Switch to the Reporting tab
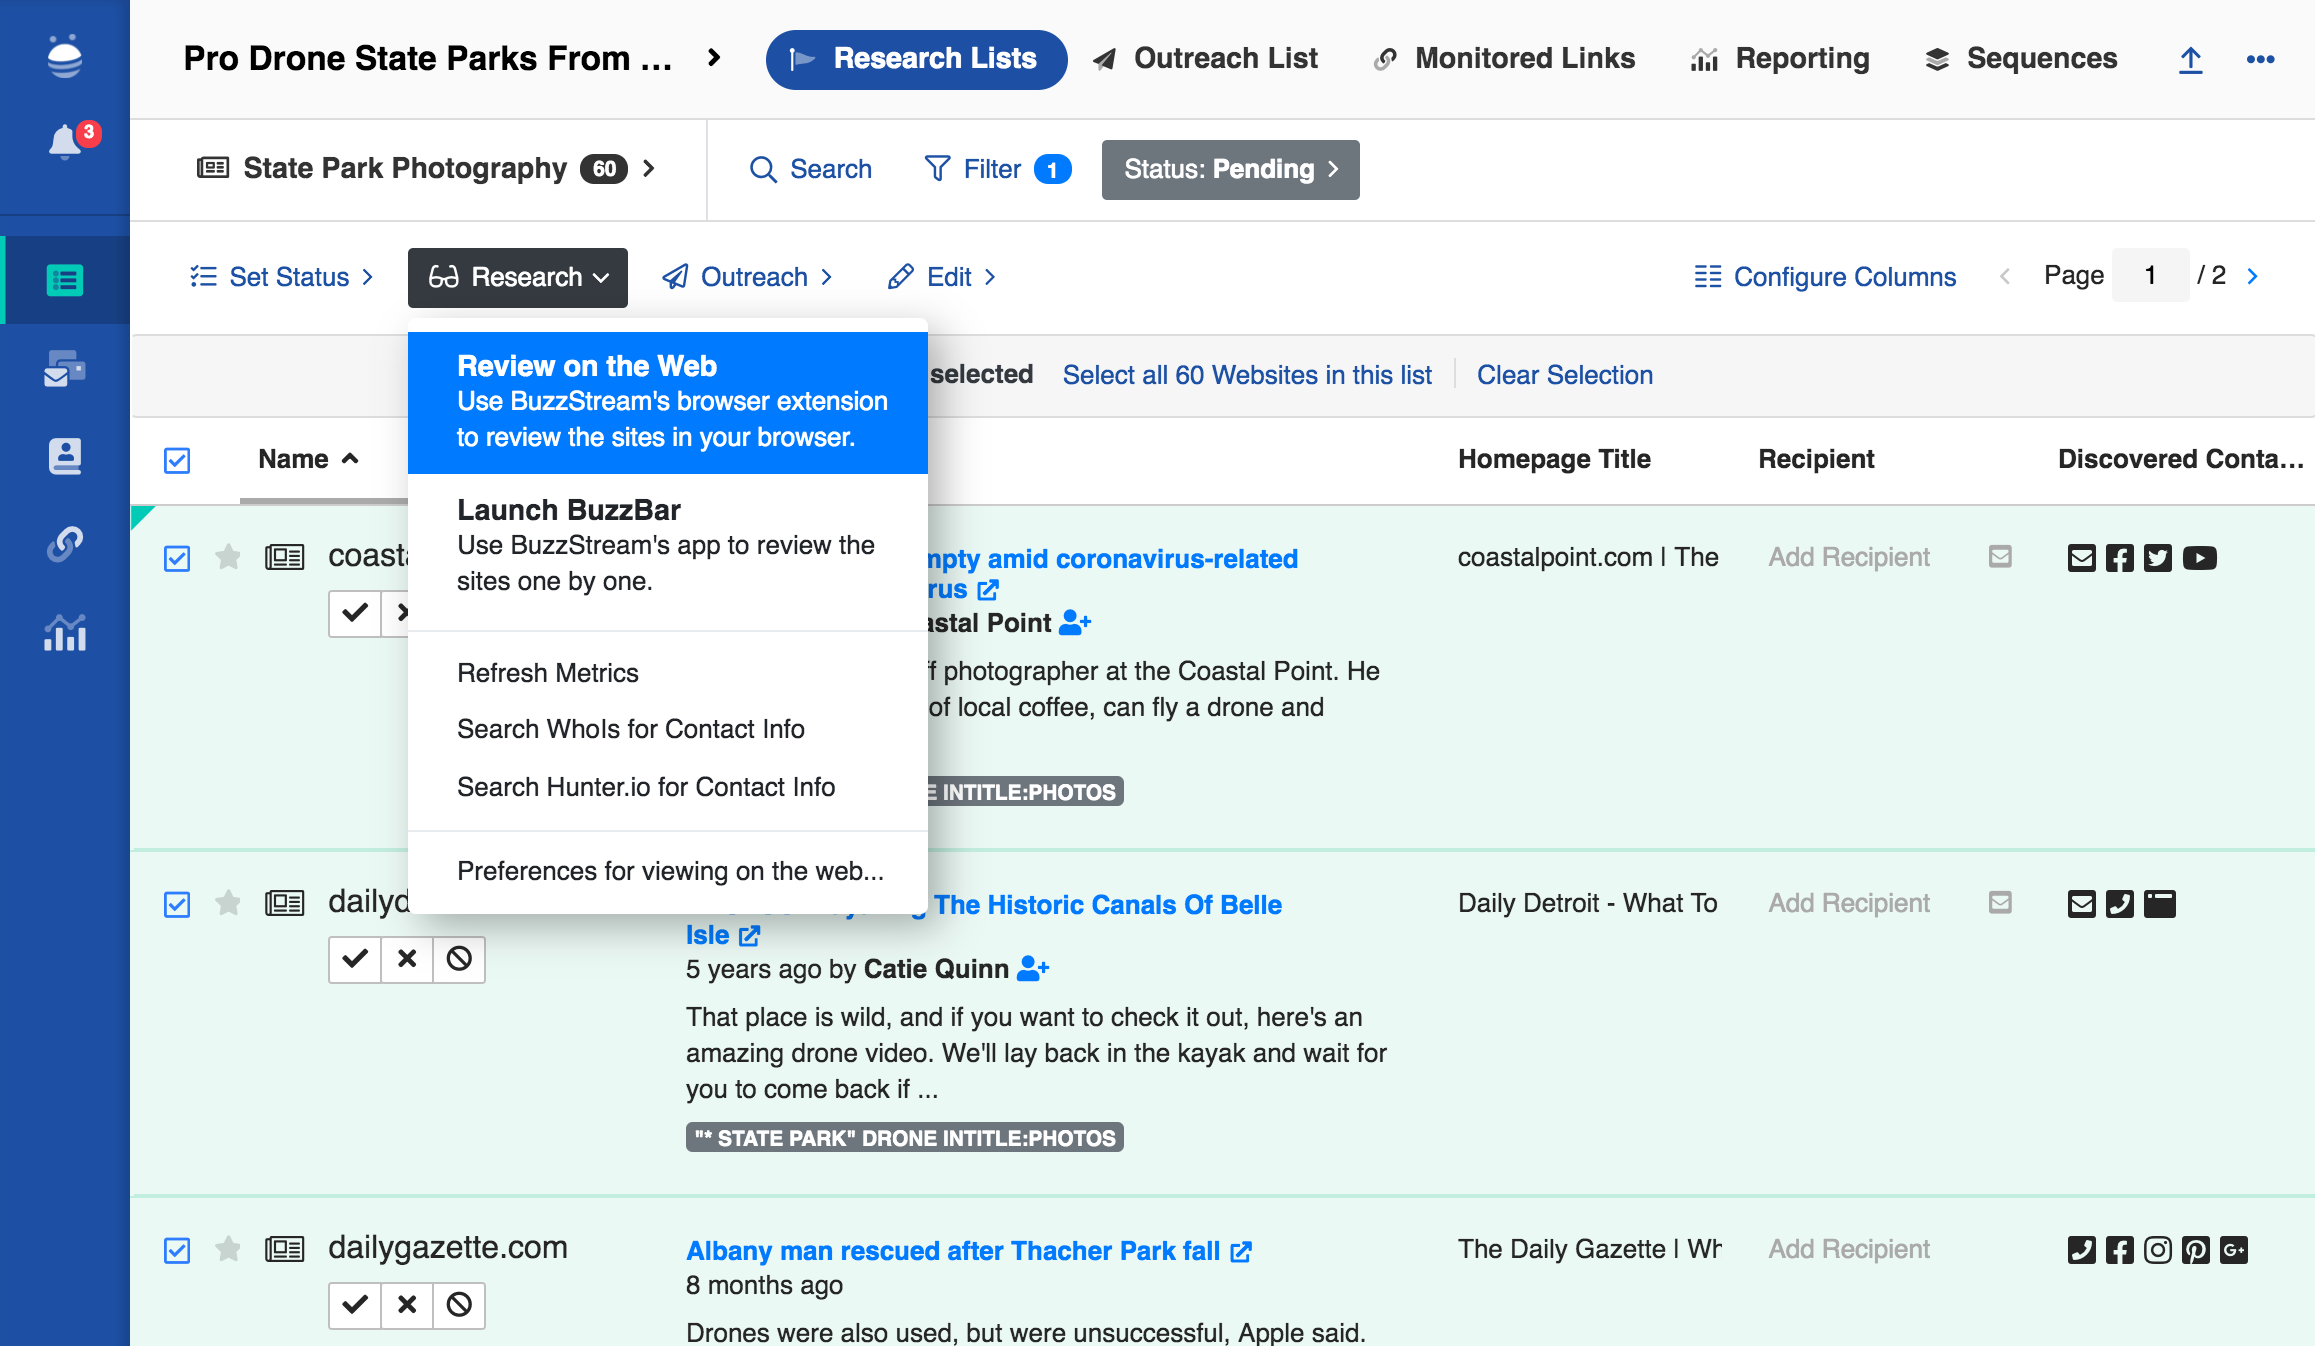2315x1346 pixels. coord(1780,59)
